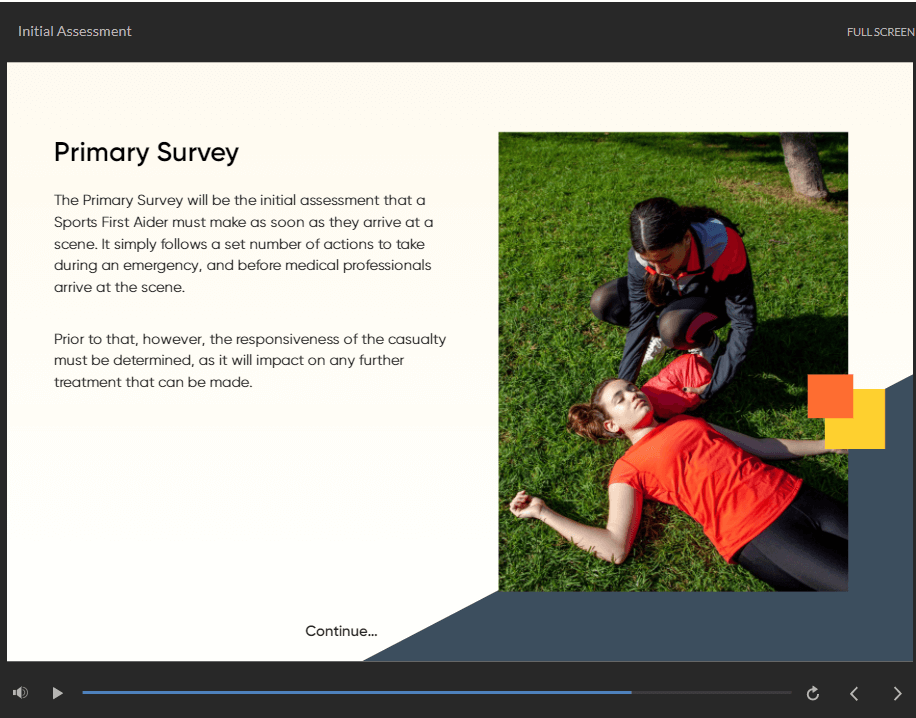Click the circular replay arrow icon
The height and width of the screenshot is (718, 916).
[x=812, y=692]
